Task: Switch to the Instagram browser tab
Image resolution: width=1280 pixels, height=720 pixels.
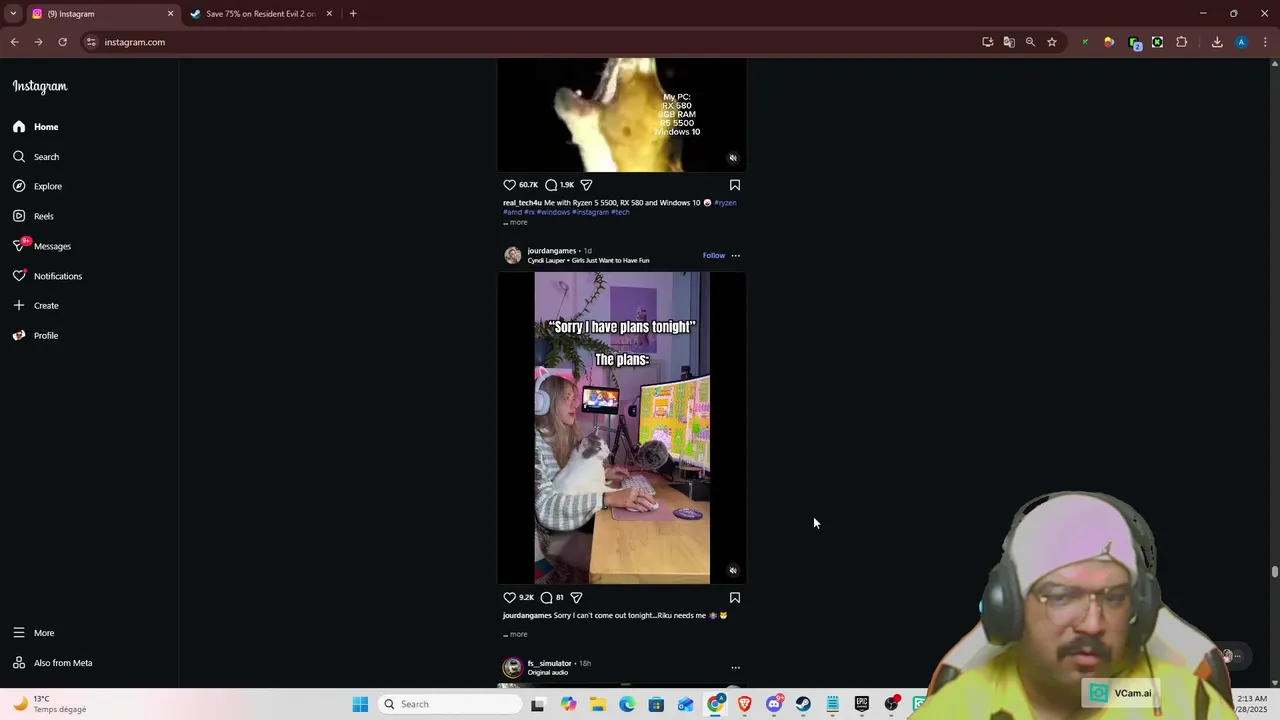Action: (100, 14)
